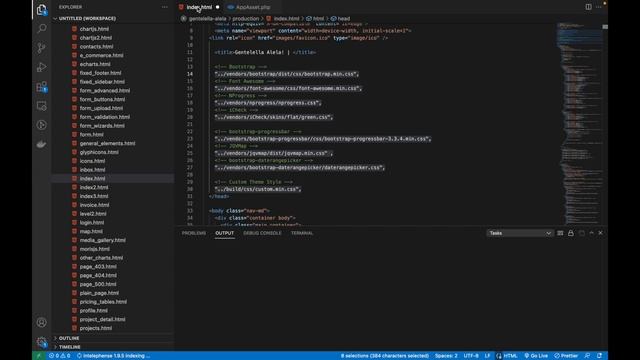640x360 pixels.
Task: Toggle output scroll lock icon
Action: [571, 233]
